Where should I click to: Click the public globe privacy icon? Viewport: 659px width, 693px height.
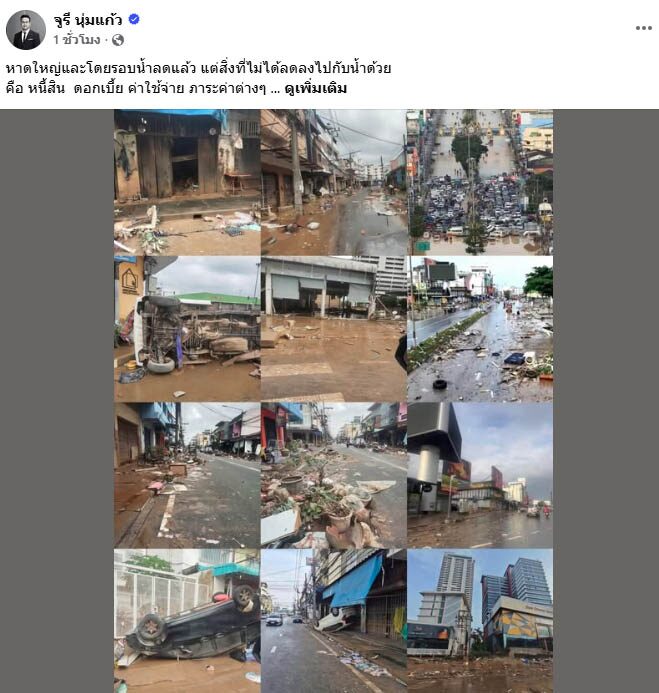coord(118,40)
